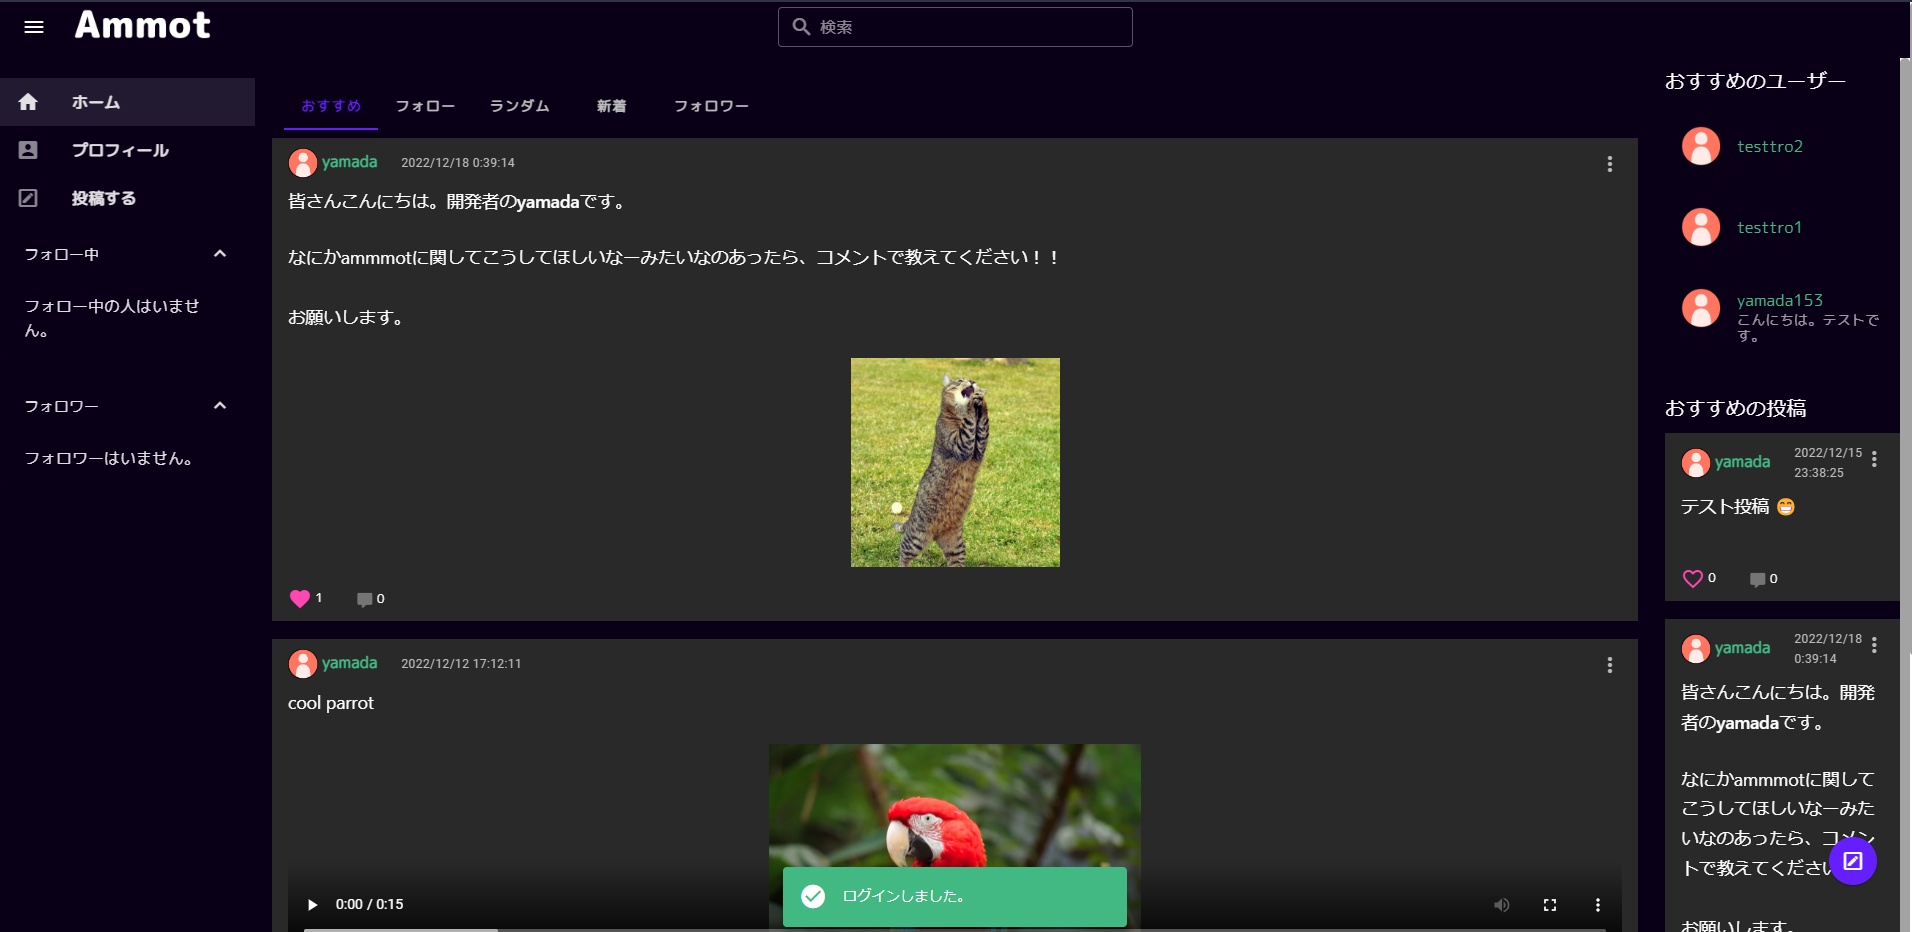The image size is (1912, 932).
Task: Click the floating compose button bottom right
Action: pyautogui.click(x=1853, y=861)
